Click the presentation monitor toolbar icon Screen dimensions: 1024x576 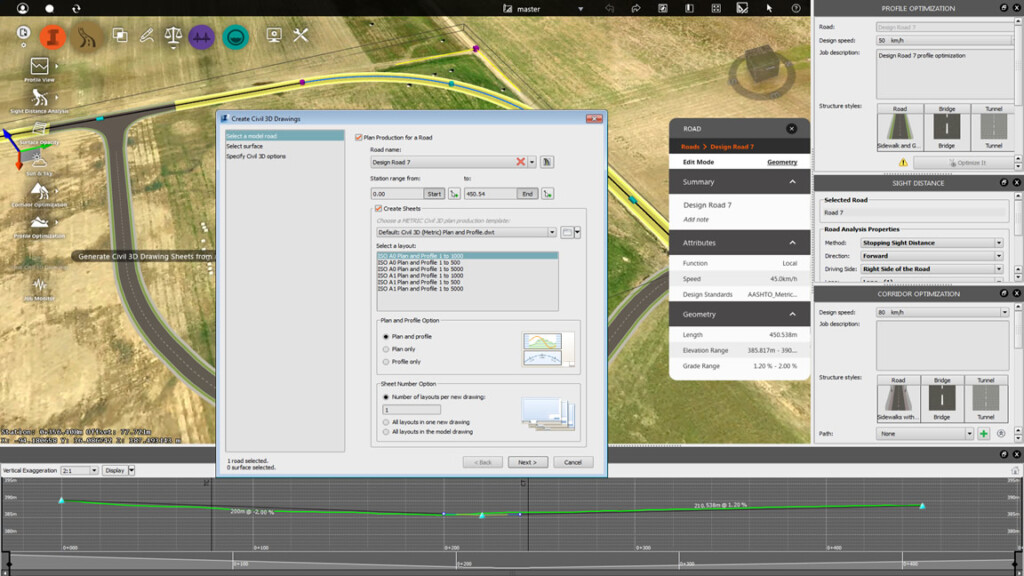click(x=274, y=35)
